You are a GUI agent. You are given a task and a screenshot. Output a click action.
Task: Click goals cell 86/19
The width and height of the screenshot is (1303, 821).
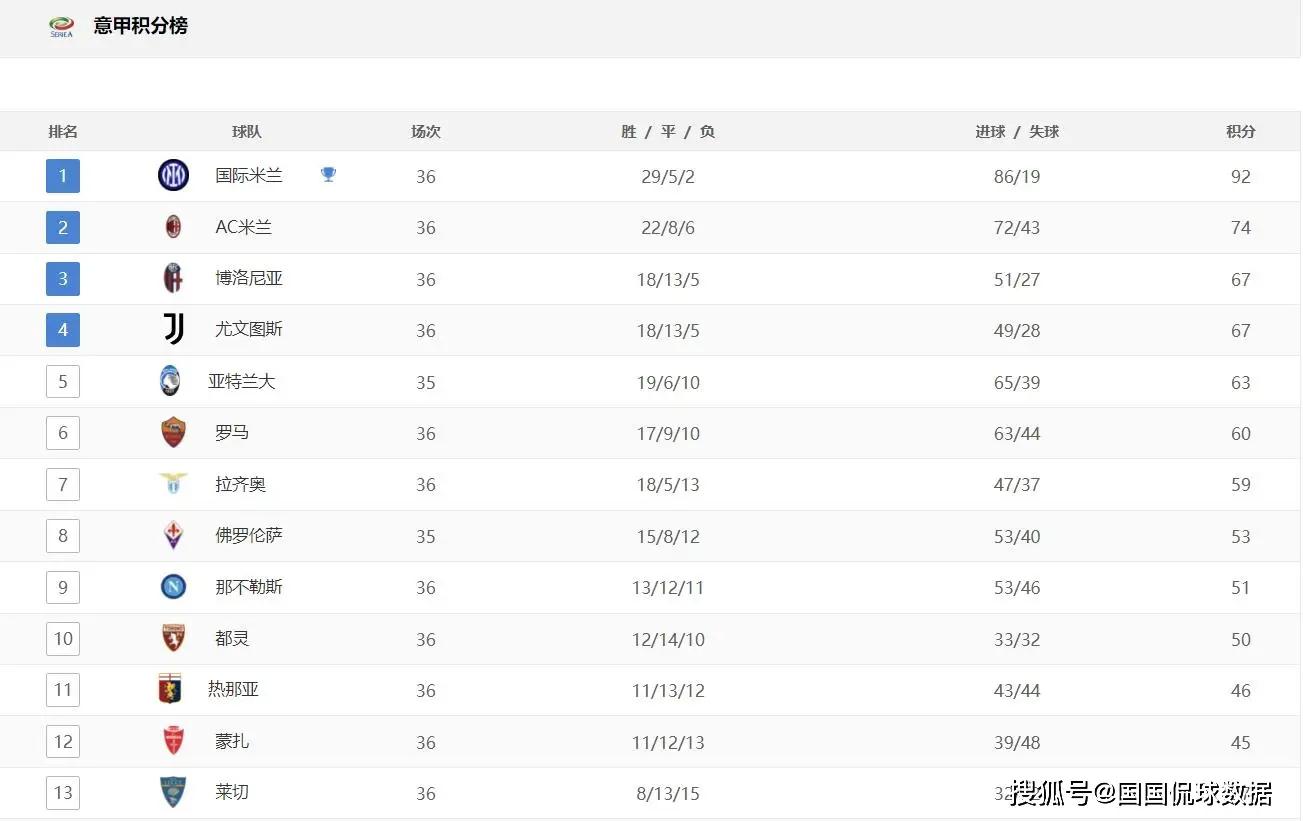point(1017,177)
